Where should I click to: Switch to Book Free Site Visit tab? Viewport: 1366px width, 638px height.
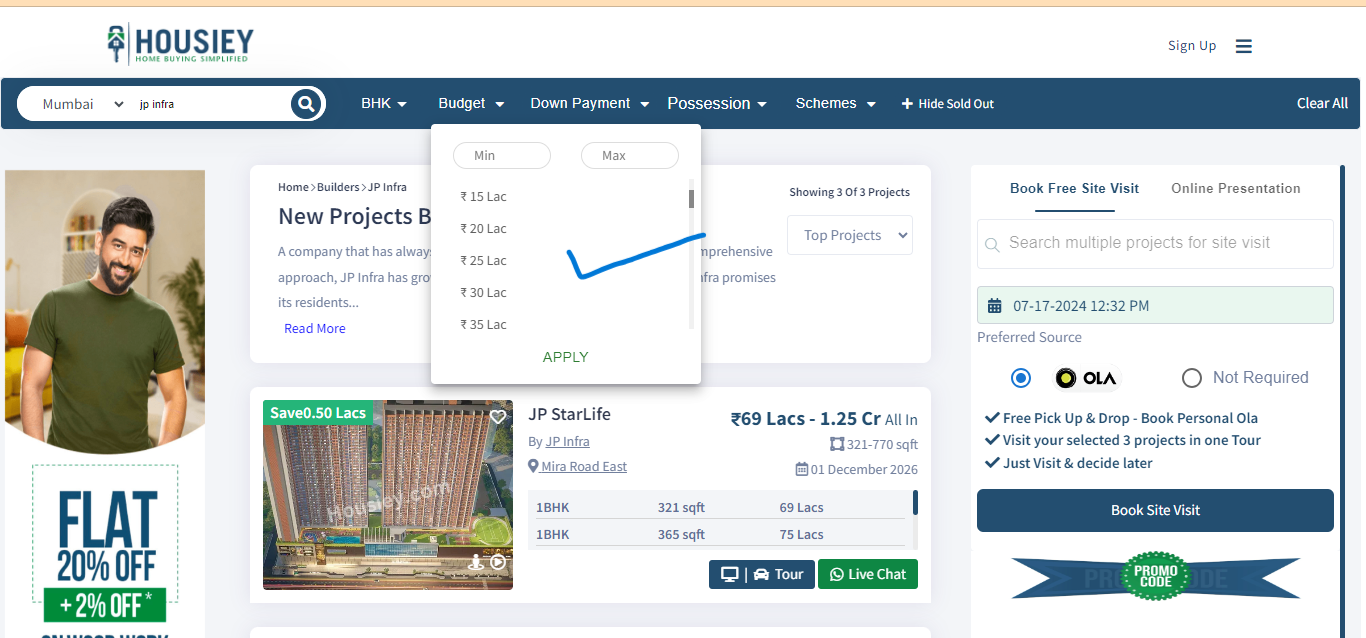[x=1074, y=188]
